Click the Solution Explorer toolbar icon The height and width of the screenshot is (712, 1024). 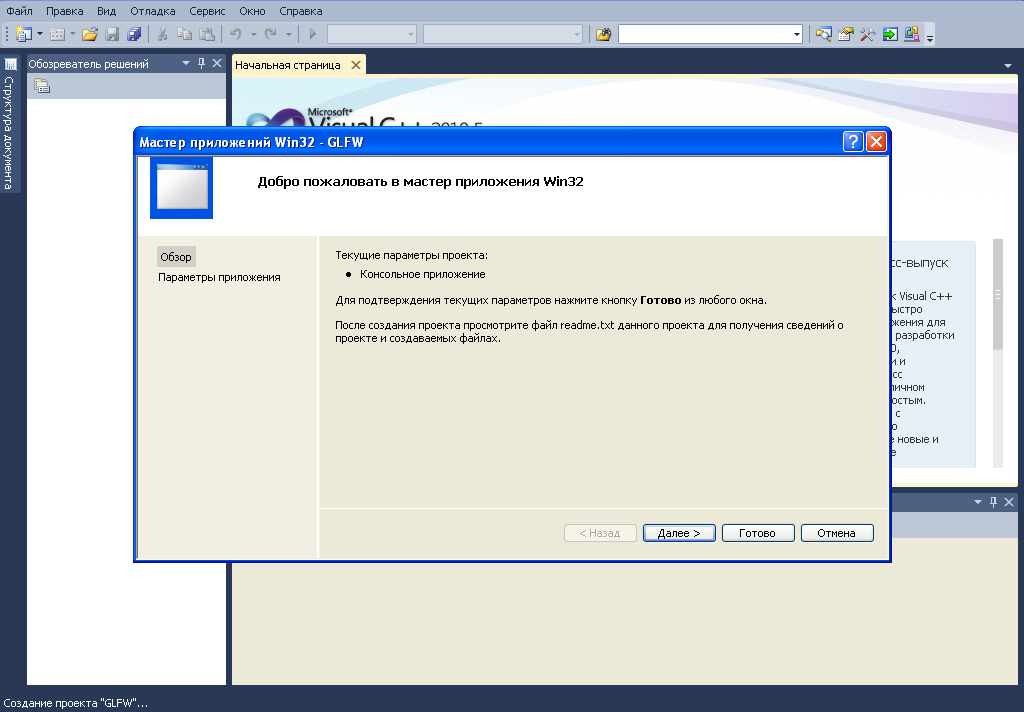click(824, 34)
